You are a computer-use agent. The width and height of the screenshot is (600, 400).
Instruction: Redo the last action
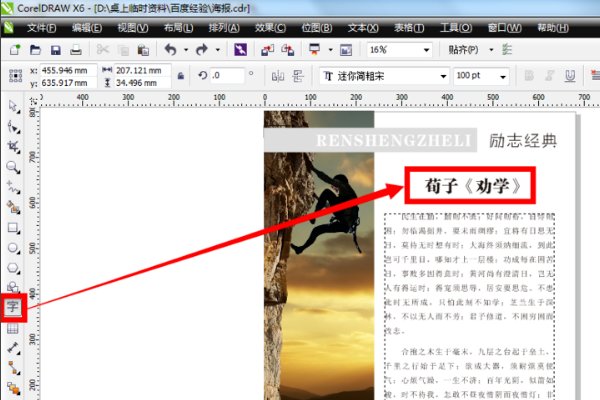(202, 49)
